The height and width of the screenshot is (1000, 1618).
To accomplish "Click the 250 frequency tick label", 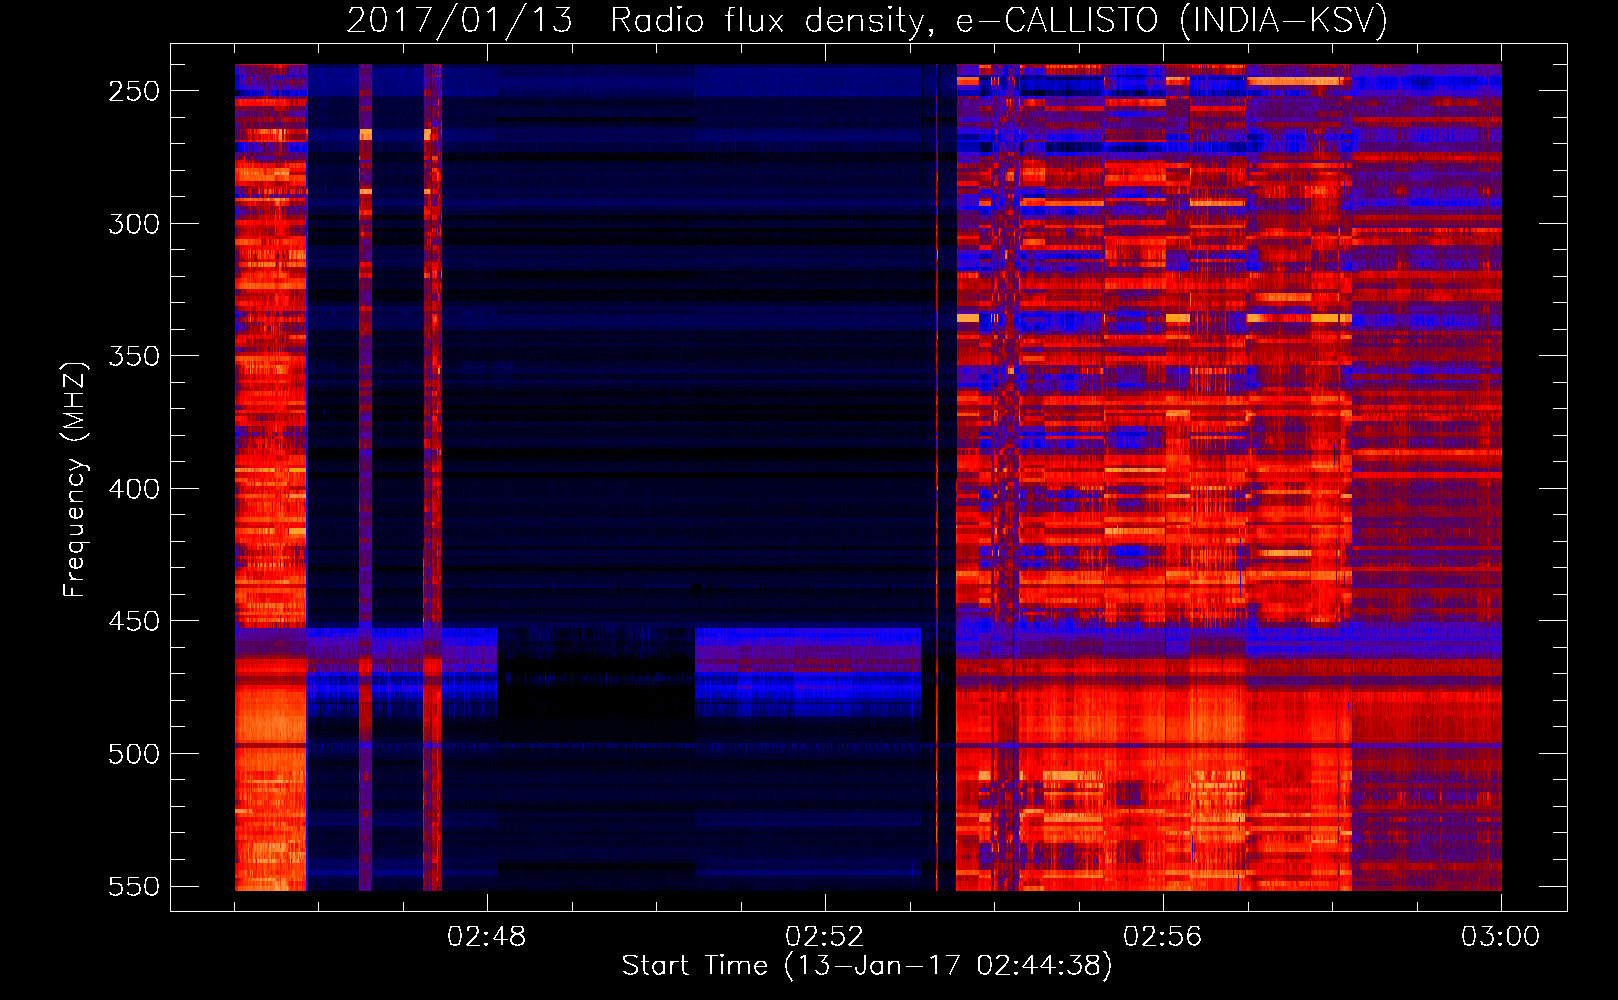I will (134, 91).
